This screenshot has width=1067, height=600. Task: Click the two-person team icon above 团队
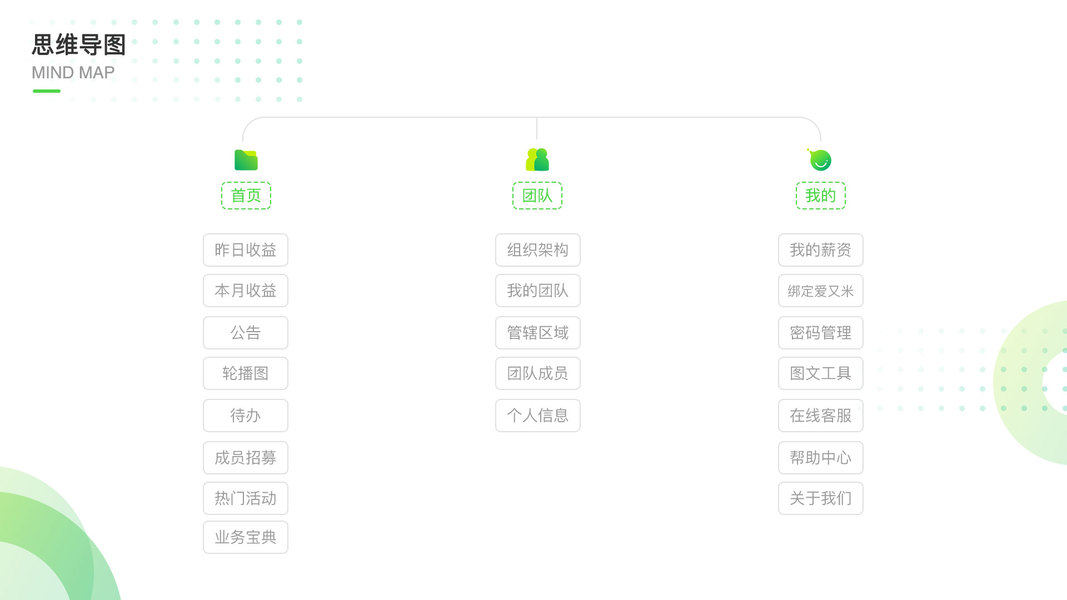(537, 160)
